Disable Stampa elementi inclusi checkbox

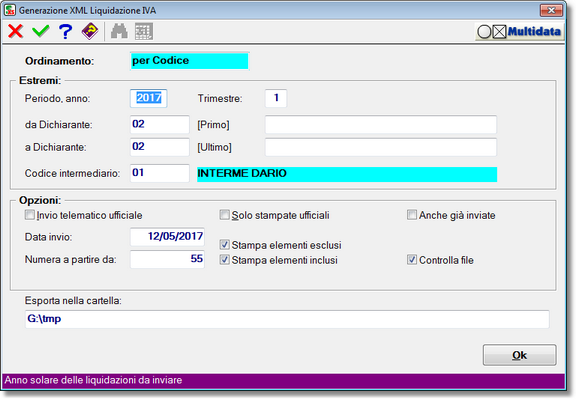tap(224, 260)
